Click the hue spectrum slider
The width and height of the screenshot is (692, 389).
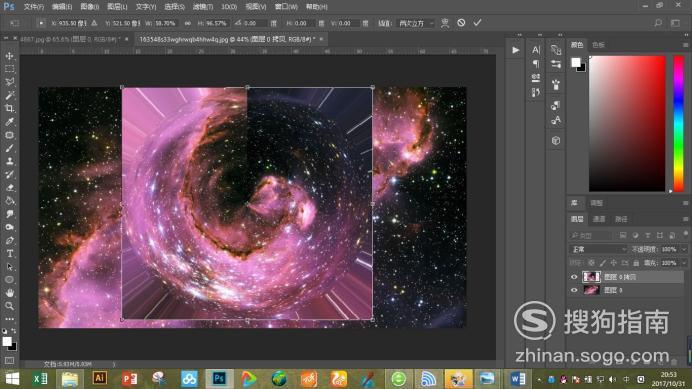[x=679, y=123]
